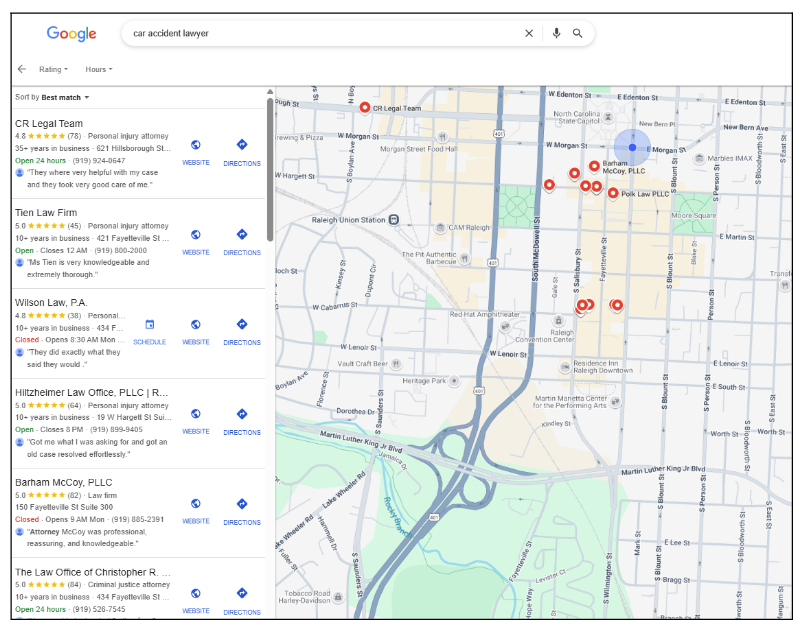Open the Barham McCoy, PLLC listing title
Screen dimensions: 803x630
click(x=64, y=482)
